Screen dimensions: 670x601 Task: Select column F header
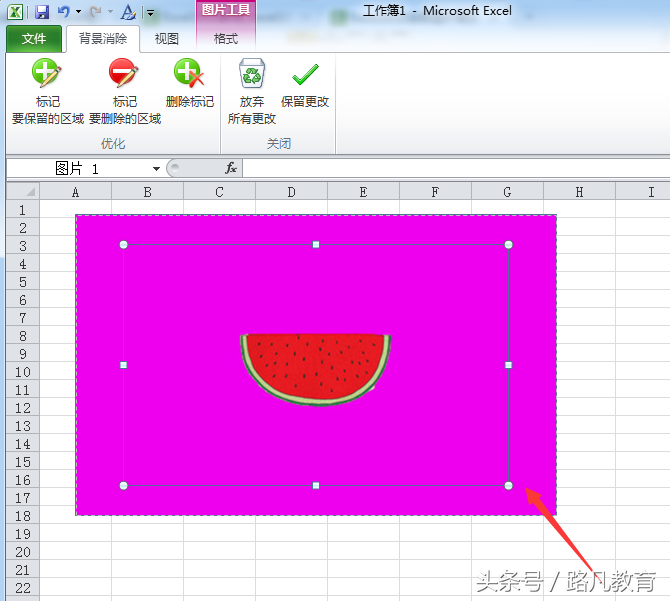(435, 192)
